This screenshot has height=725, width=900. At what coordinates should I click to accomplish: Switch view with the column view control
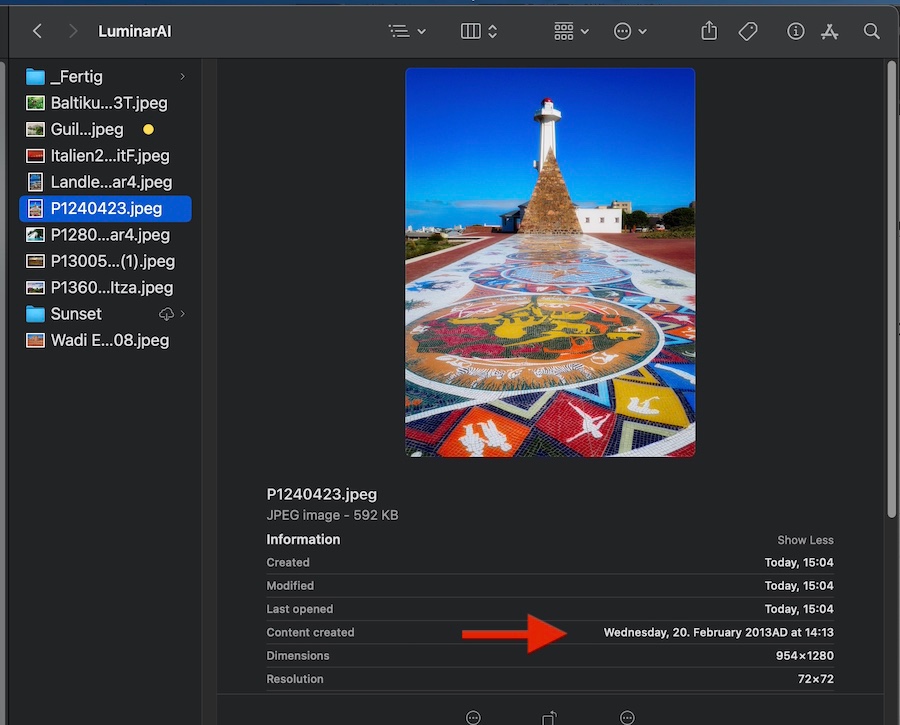click(479, 31)
